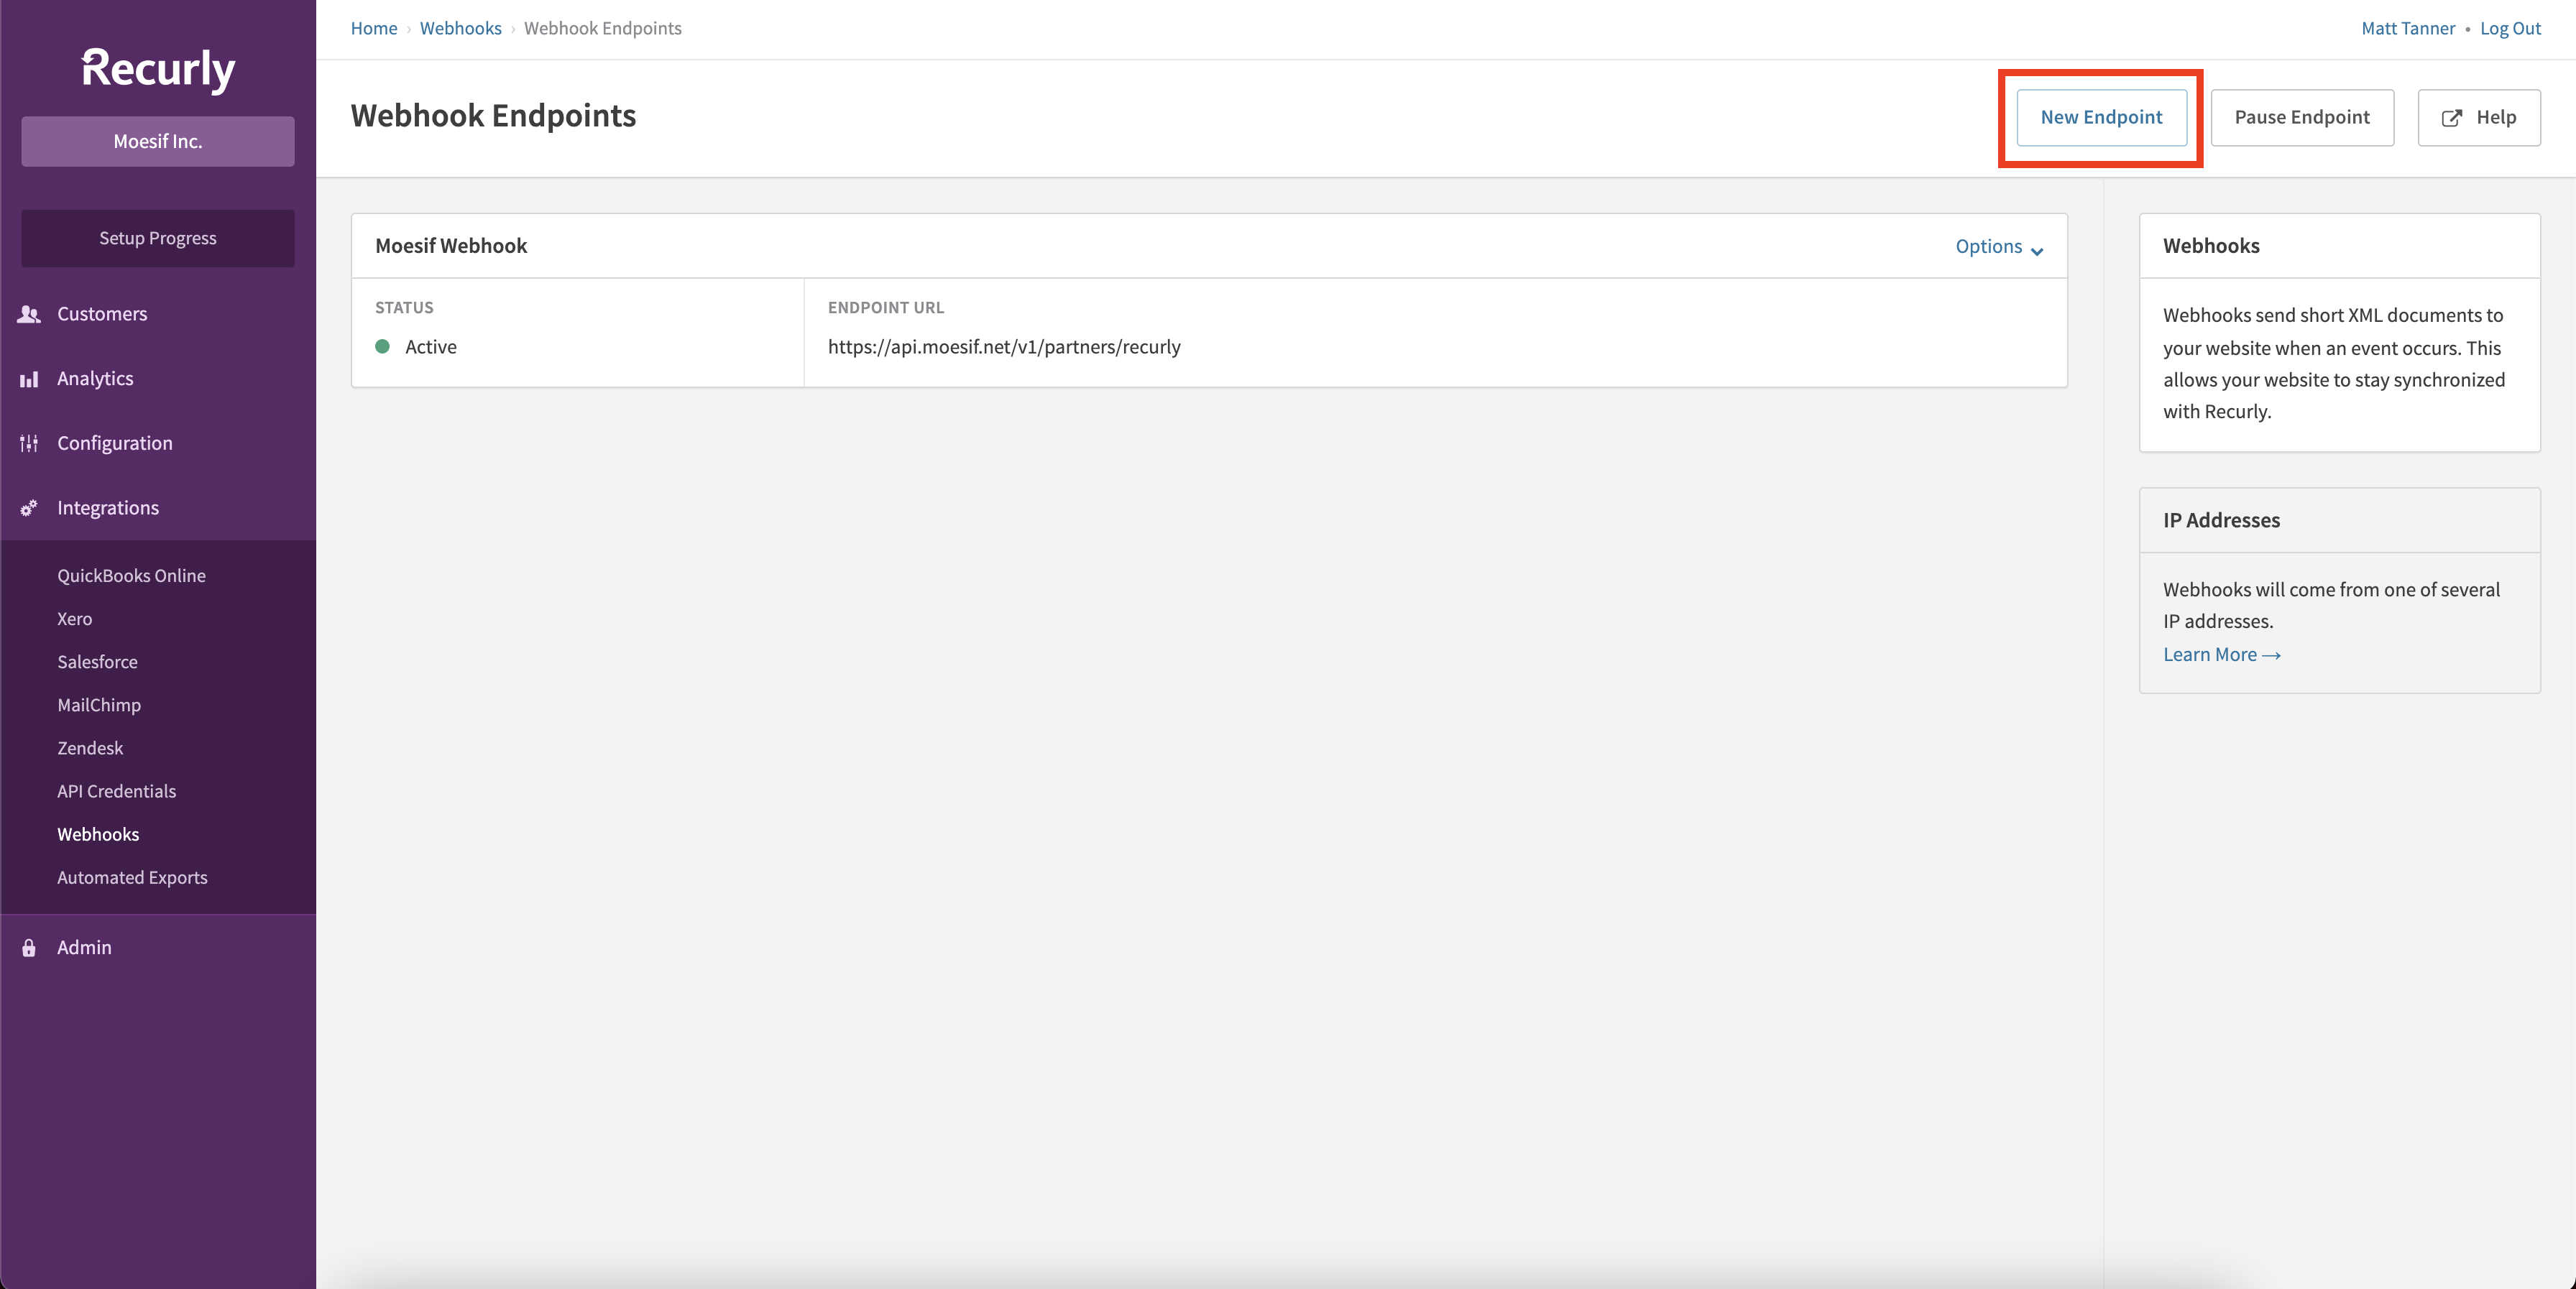
Task: Select the Customers icon in the sidebar
Action: (x=29, y=313)
